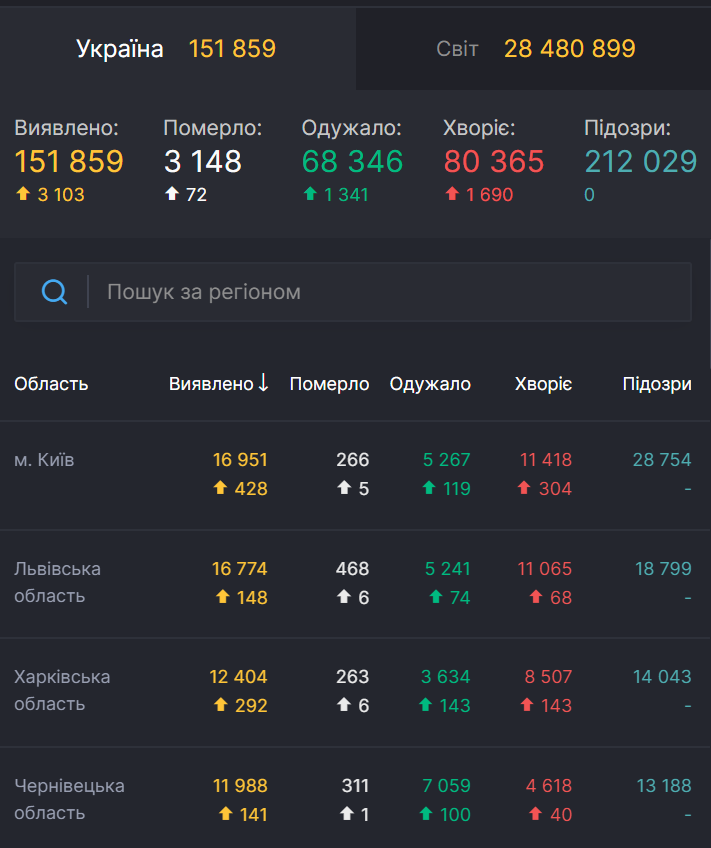This screenshot has width=711, height=848.
Task: Click the green up arrow beside 1 341
Action: point(310,194)
